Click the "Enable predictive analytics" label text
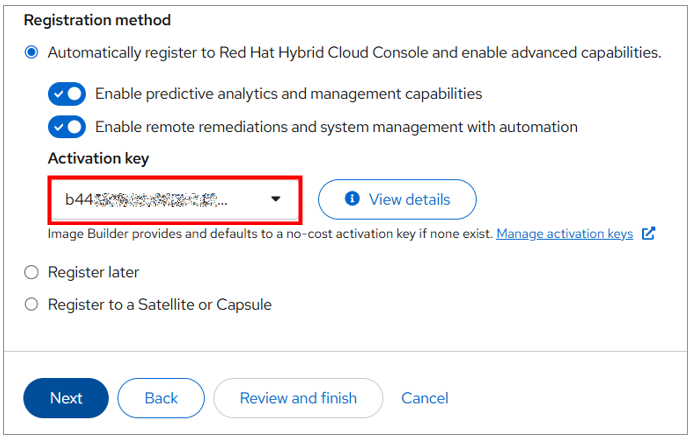The width and height of the screenshot is (692, 441). (x=288, y=94)
